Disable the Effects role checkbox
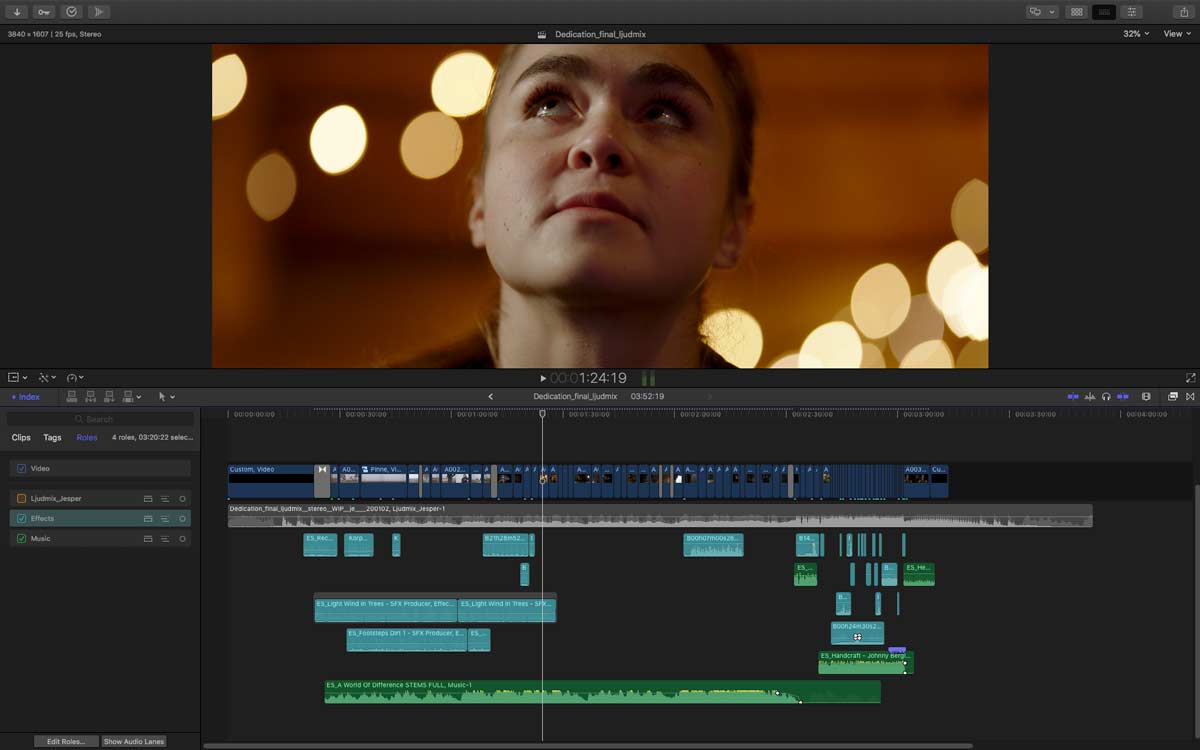The image size is (1200, 750). tap(21, 518)
